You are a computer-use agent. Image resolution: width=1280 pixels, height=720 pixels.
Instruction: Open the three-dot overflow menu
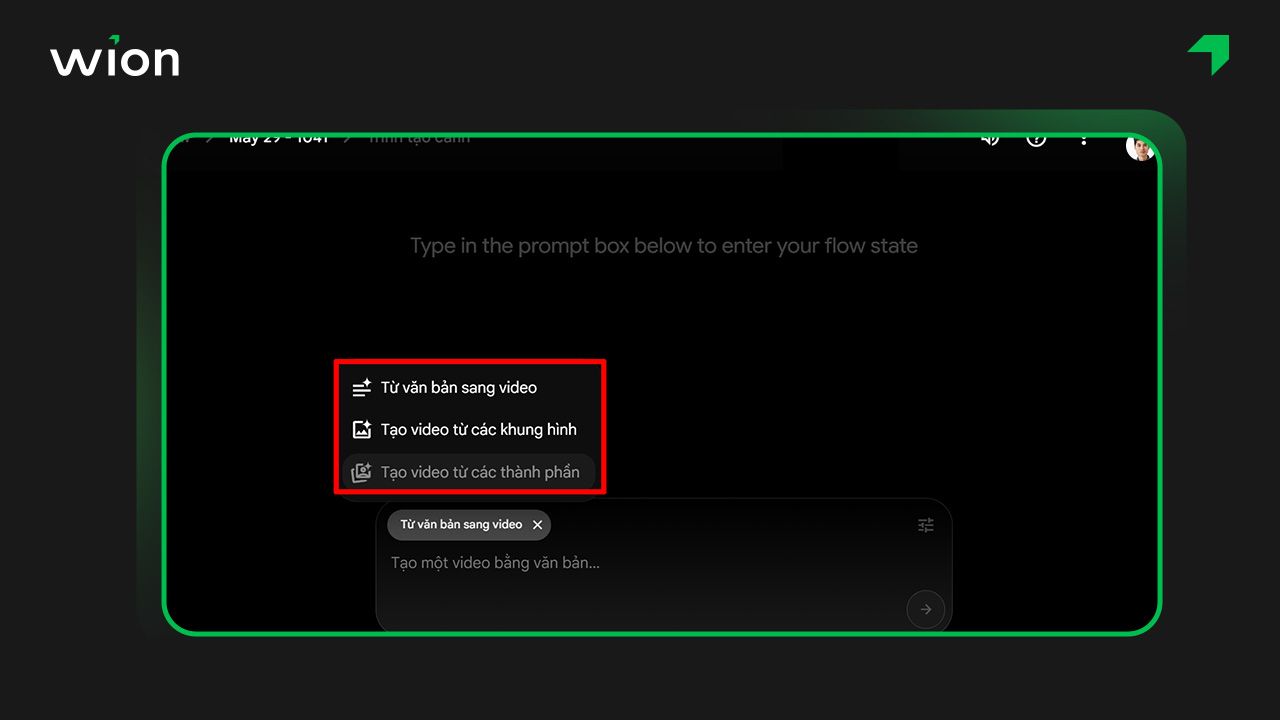[x=1084, y=140]
